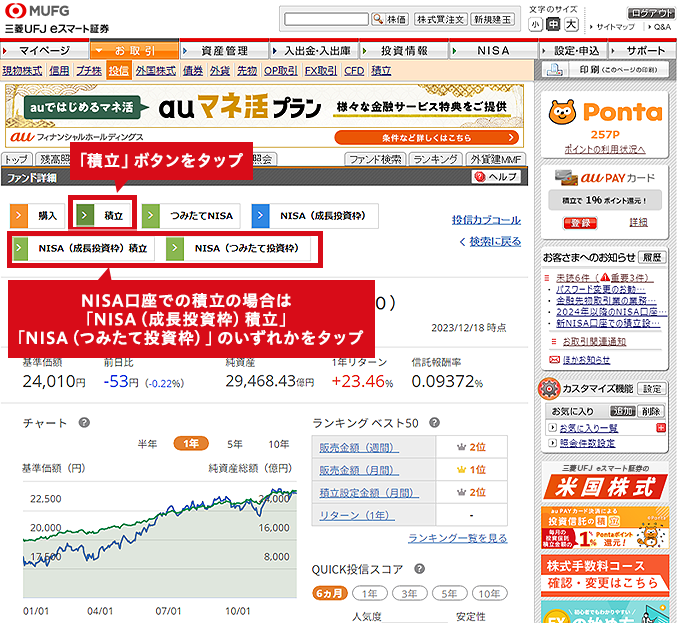Select the CFD sub-menu link
680x623 pixels.
coord(354,71)
